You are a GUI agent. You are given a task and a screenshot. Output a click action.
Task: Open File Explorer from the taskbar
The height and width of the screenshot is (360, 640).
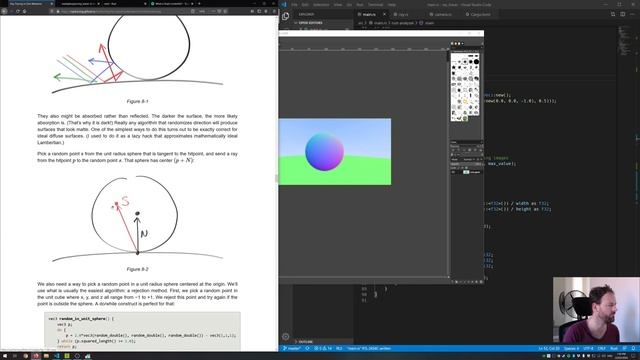click(x=46, y=356)
